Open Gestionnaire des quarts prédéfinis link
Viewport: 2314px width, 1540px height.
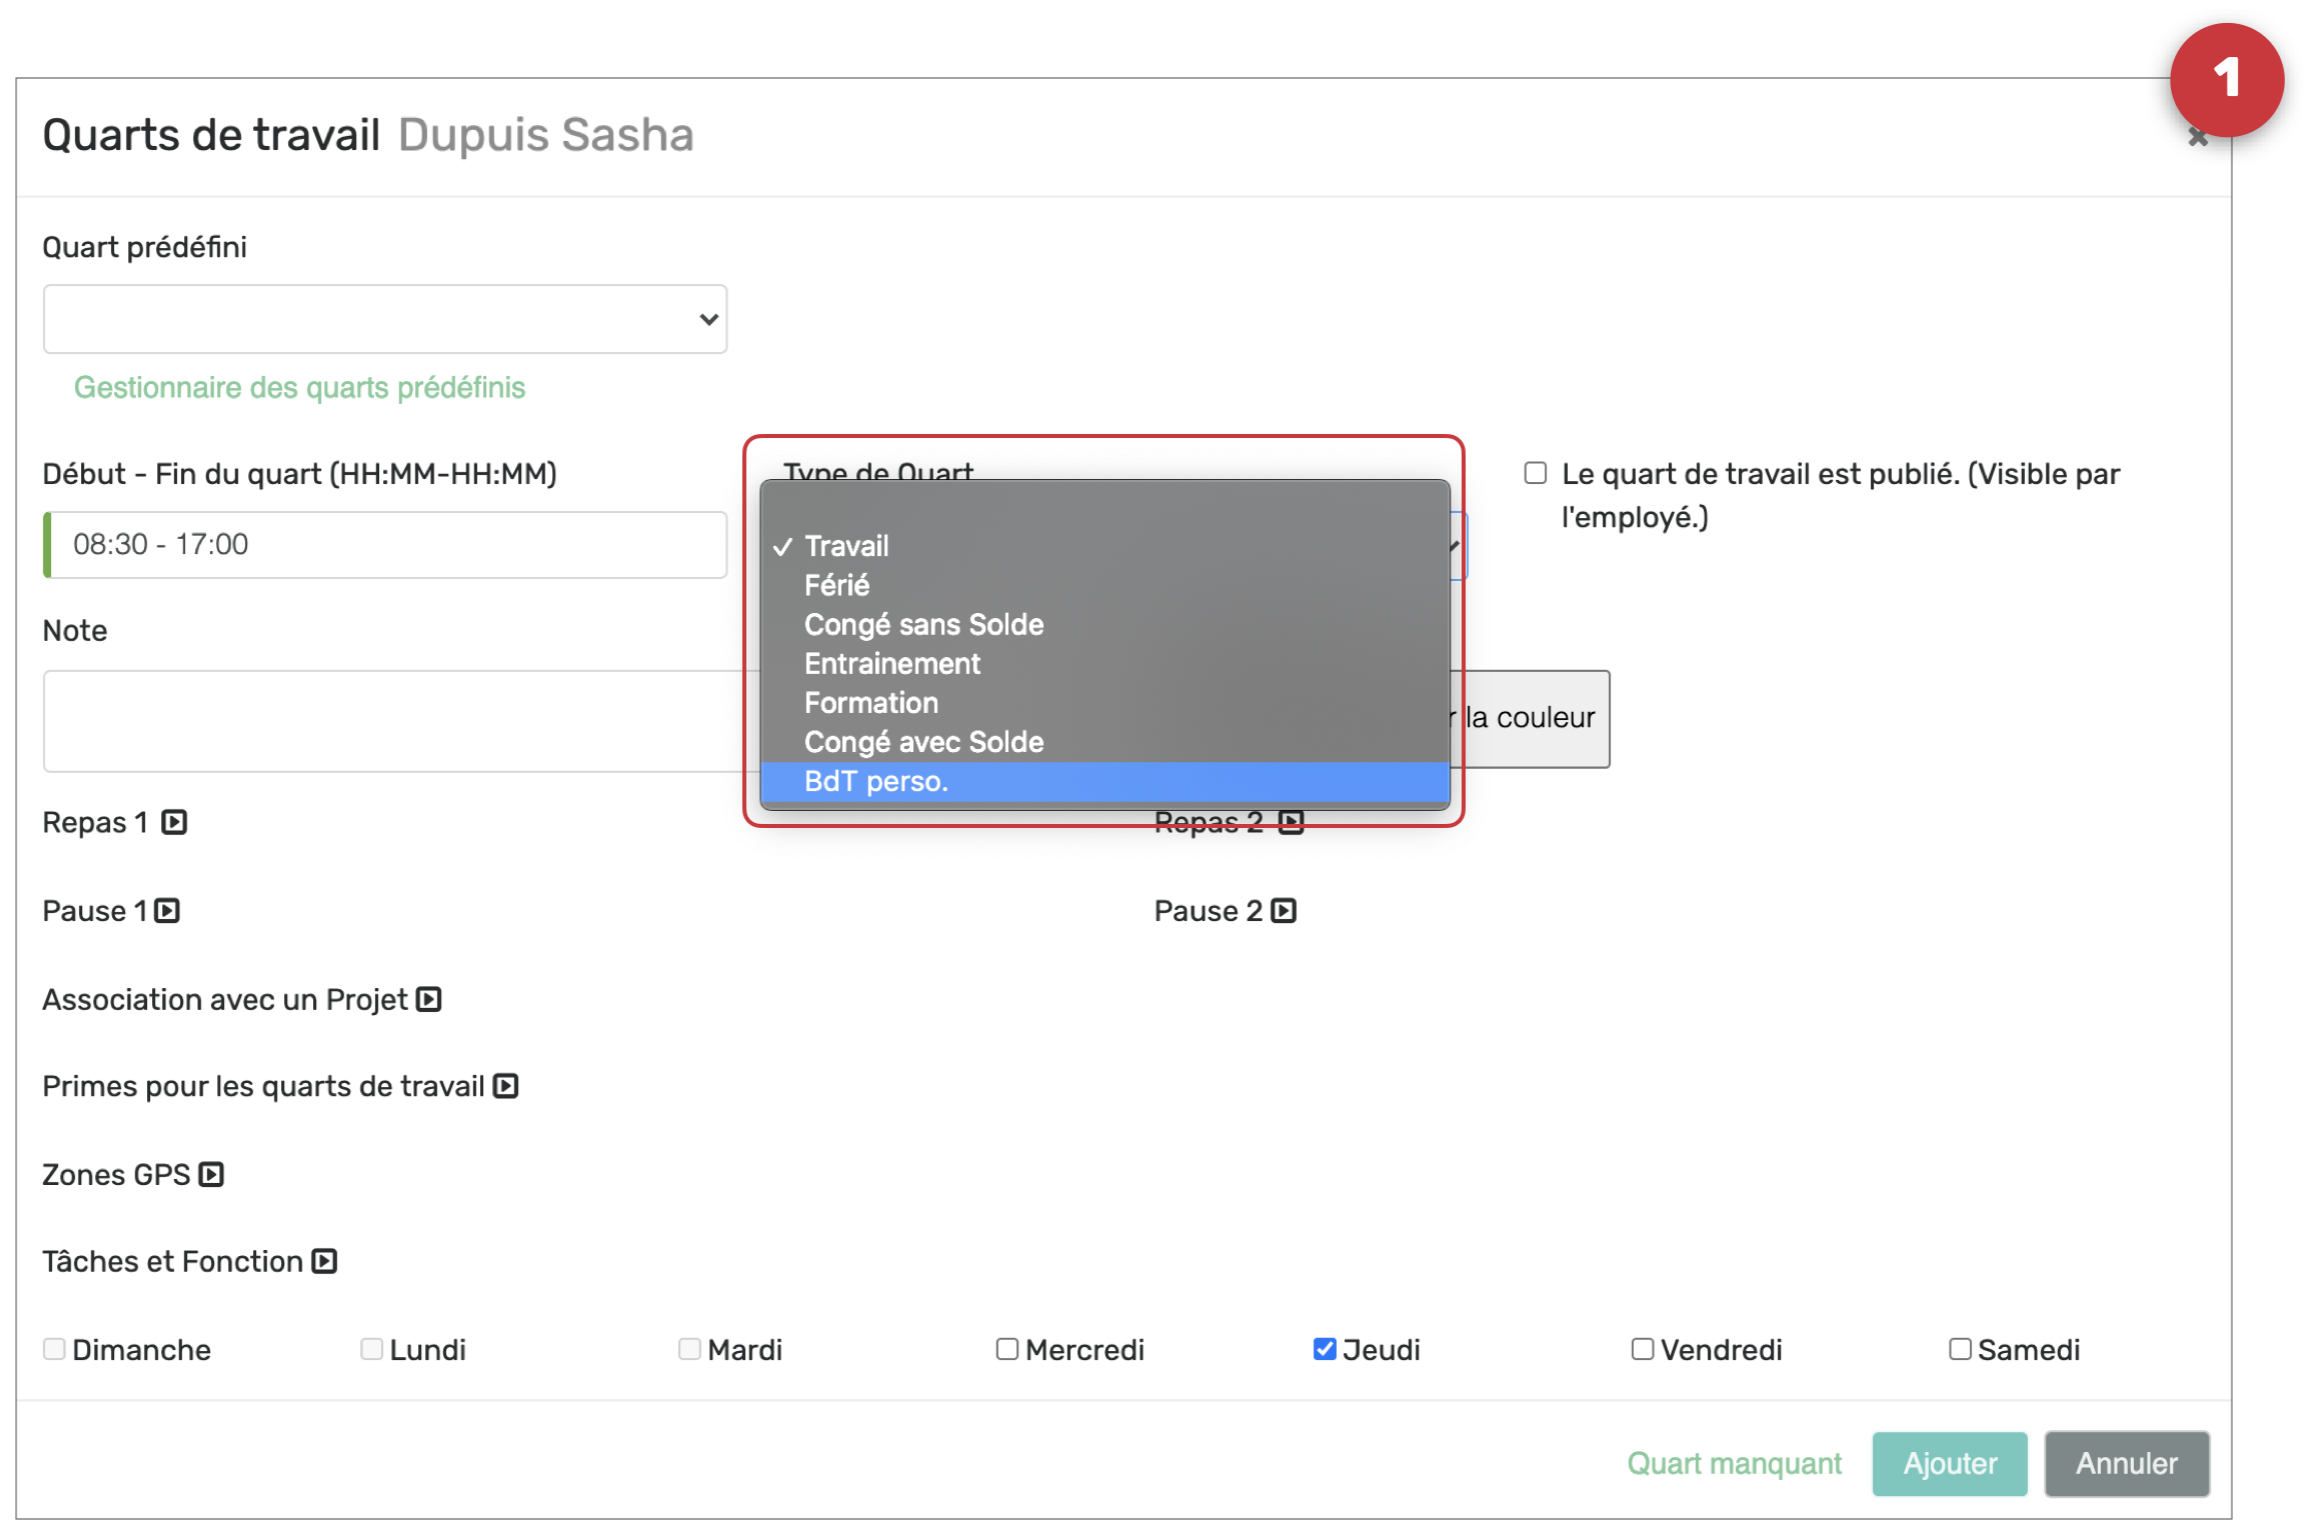coord(299,387)
